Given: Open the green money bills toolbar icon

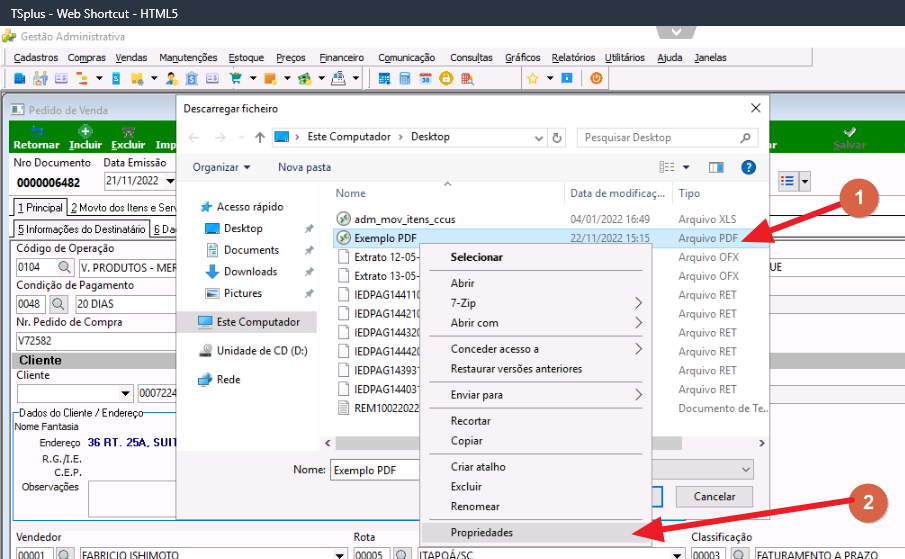Looking at the screenshot, I should coord(305,78).
